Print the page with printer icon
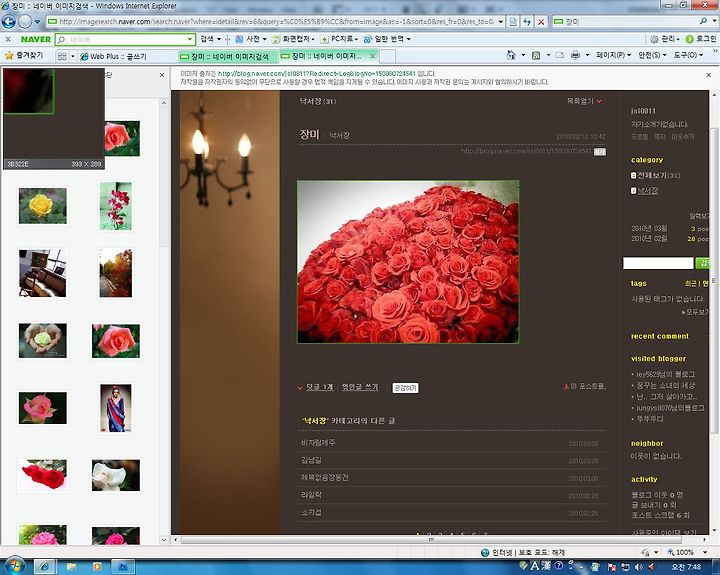This screenshot has width=720, height=575. click(x=575, y=56)
